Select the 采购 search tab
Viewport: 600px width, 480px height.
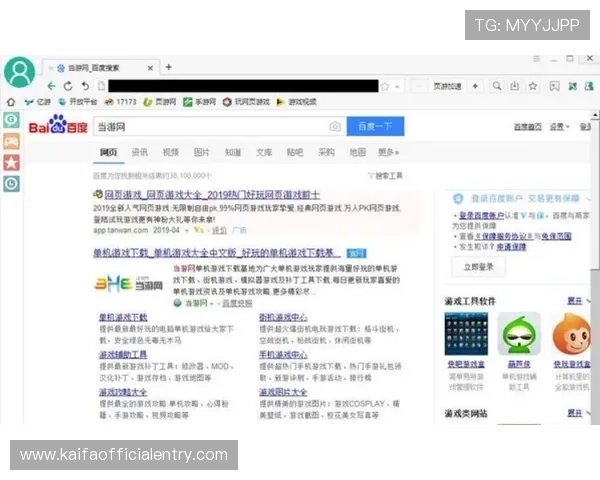(326, 152)
